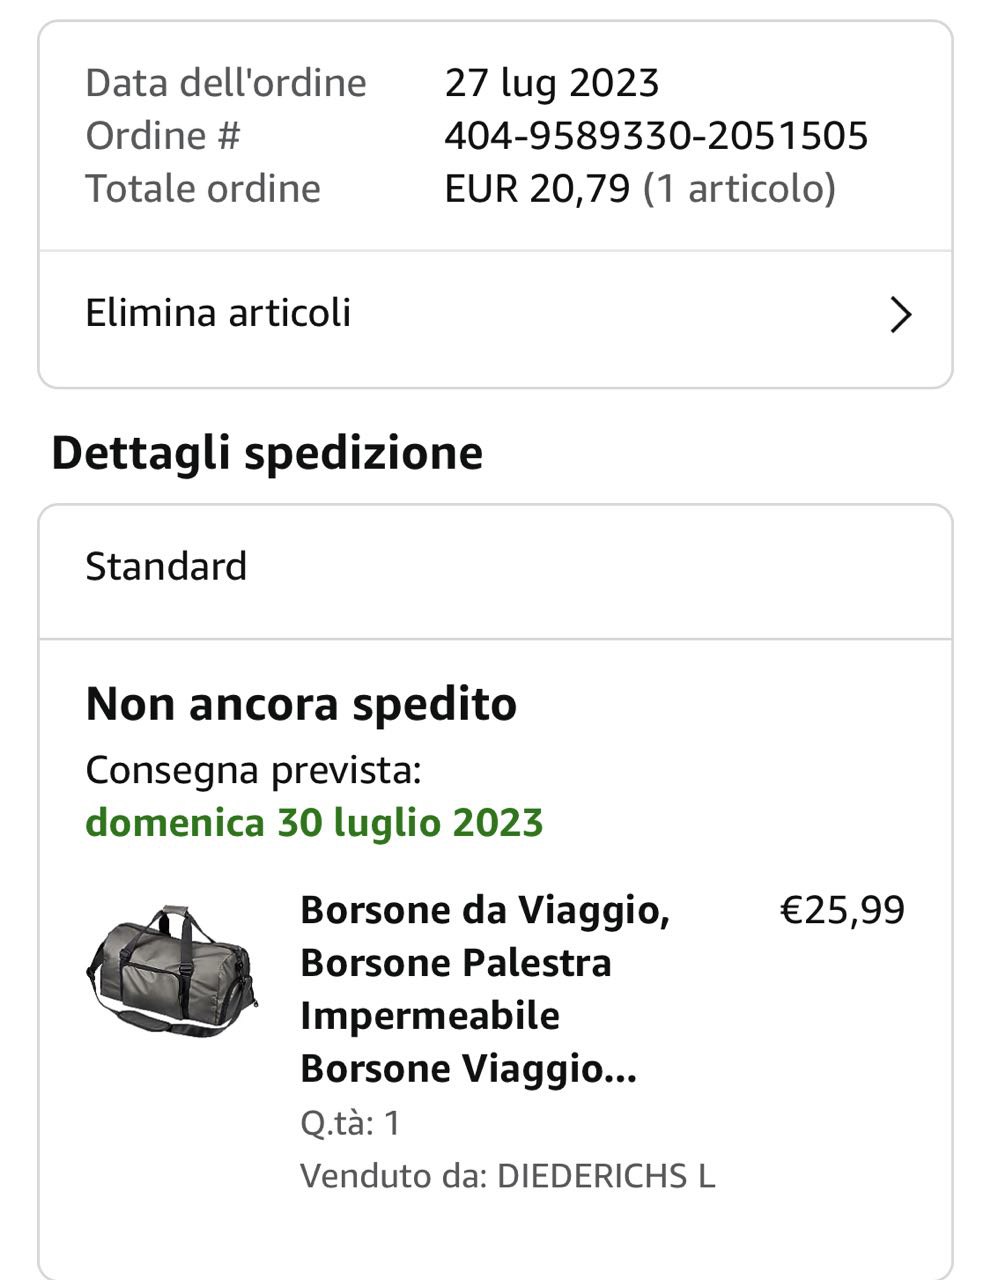Click the order date 27 lug 2023
The height and width of the screenshot is (1280, 991).
pos(552,83)
